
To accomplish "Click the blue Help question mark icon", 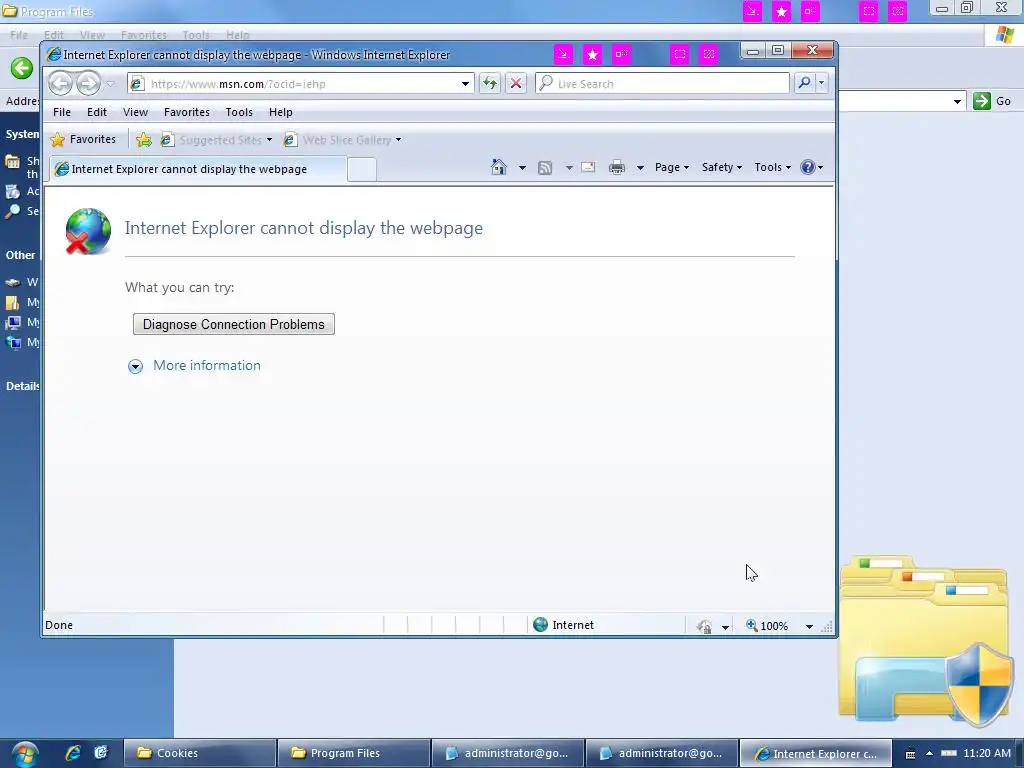I will pos(808,167).
